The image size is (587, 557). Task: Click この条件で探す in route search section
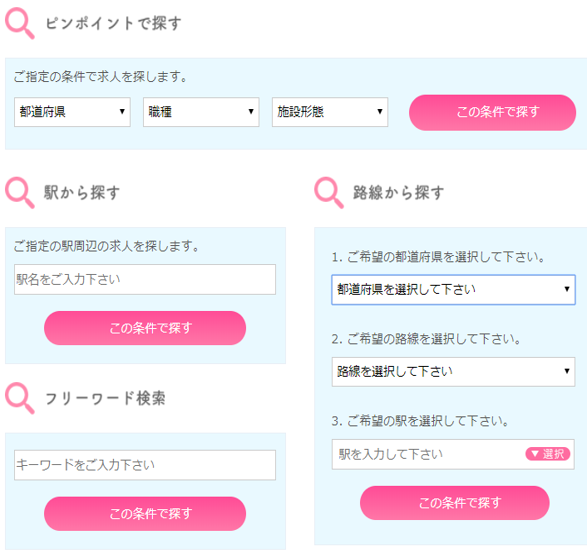point(455,503)
